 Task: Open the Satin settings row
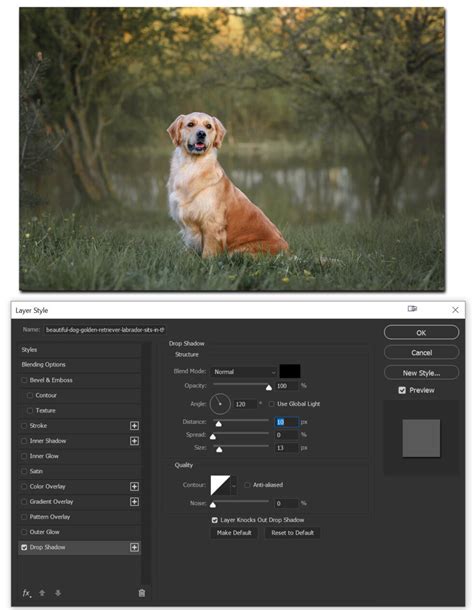pos(79,471)
